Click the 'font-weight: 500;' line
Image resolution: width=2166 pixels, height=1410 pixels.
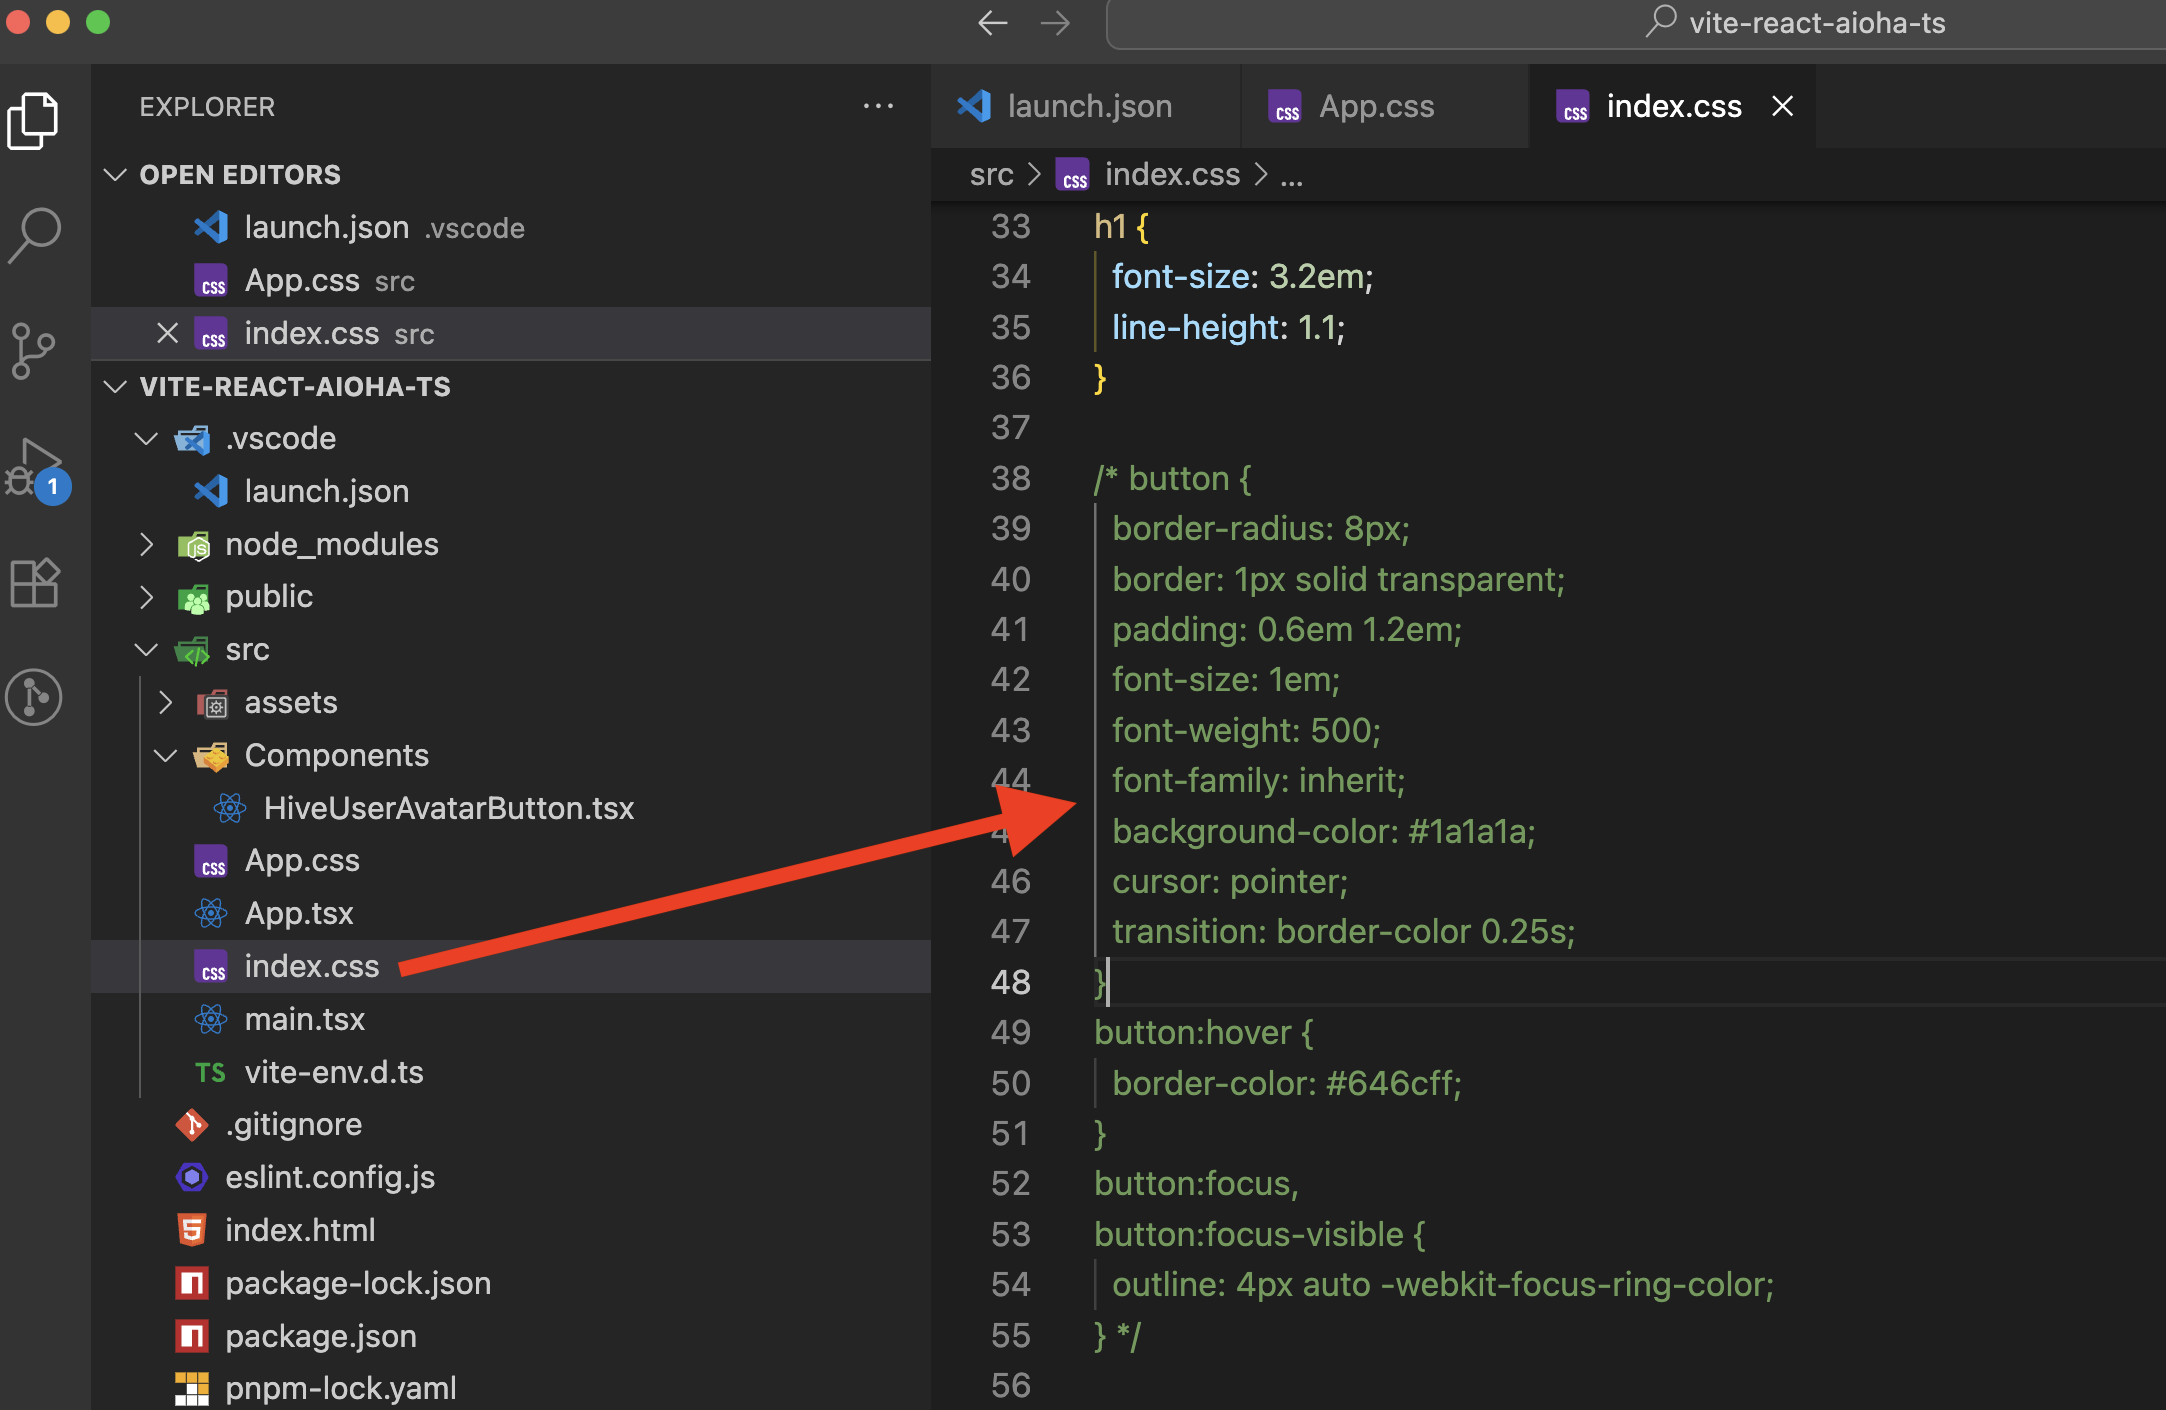[1246, 731]
